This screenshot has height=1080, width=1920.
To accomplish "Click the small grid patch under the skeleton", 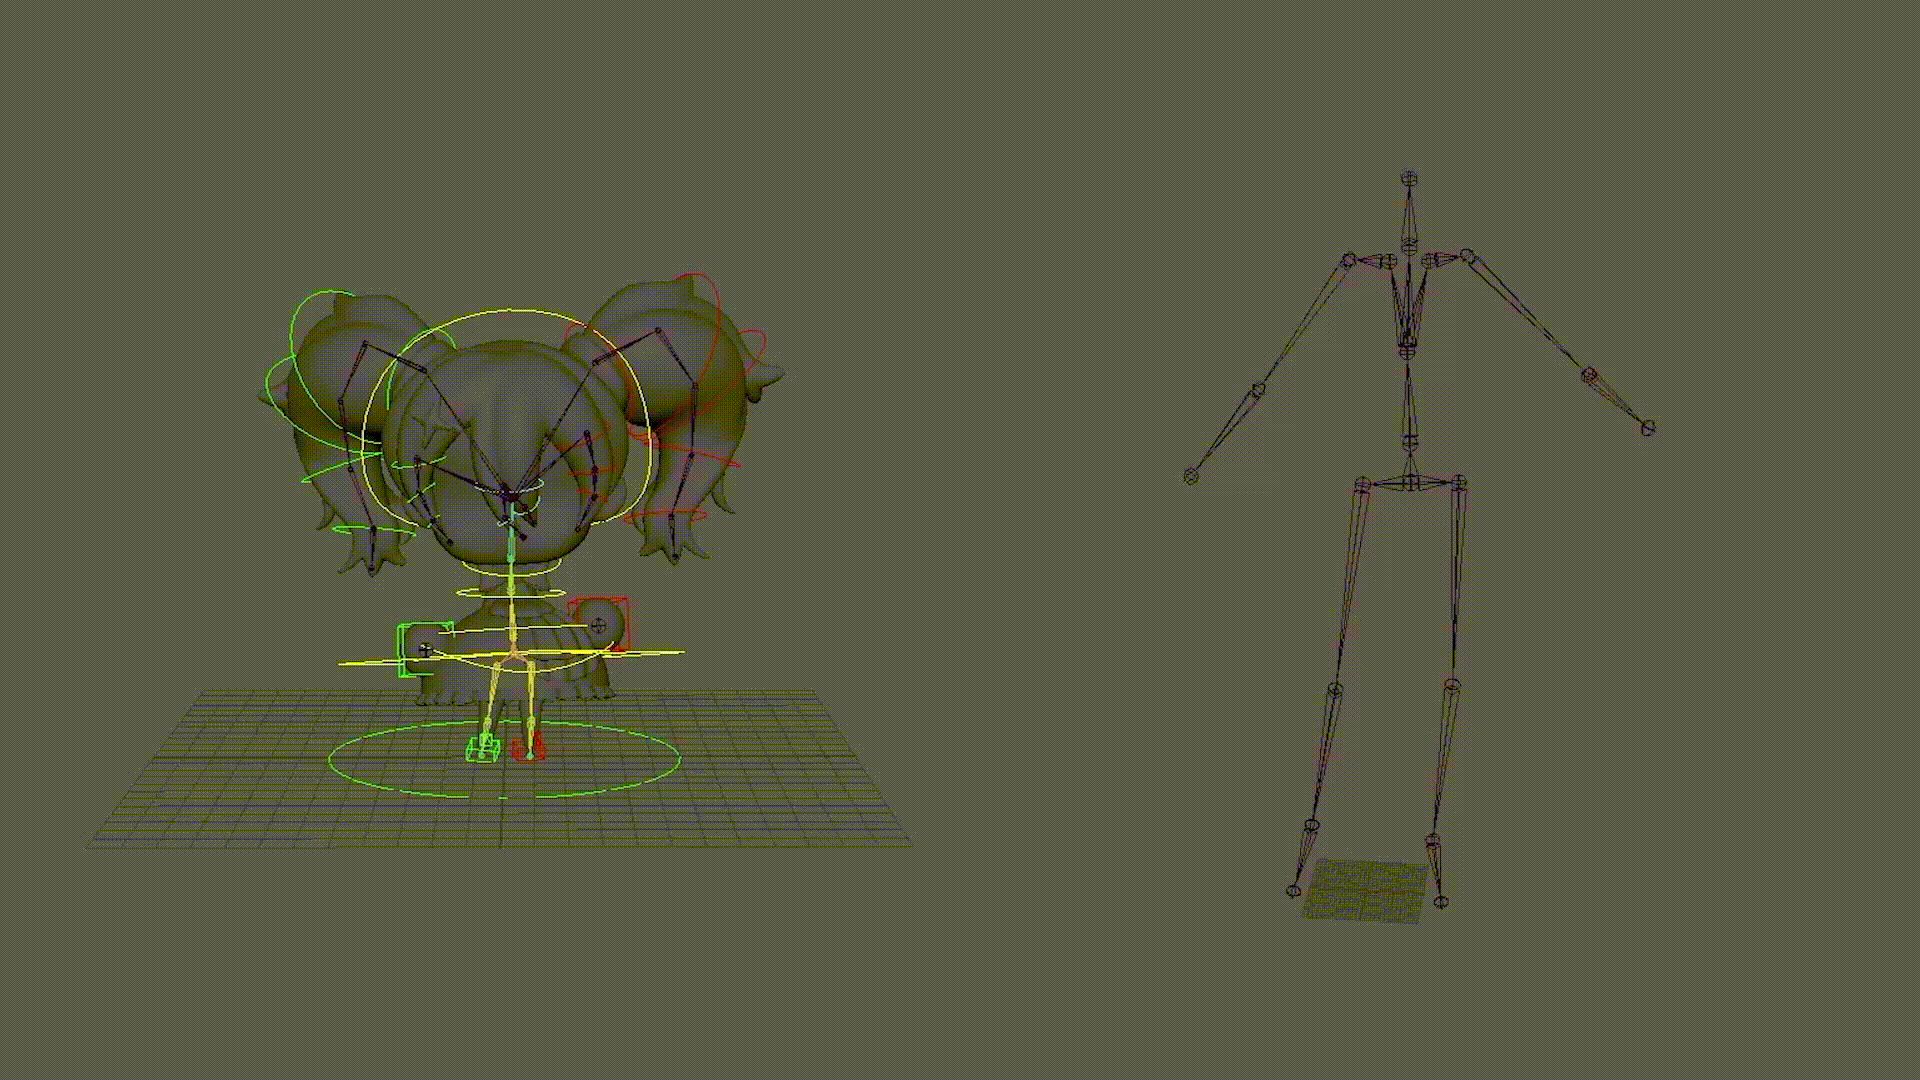I will point(1366,890).
